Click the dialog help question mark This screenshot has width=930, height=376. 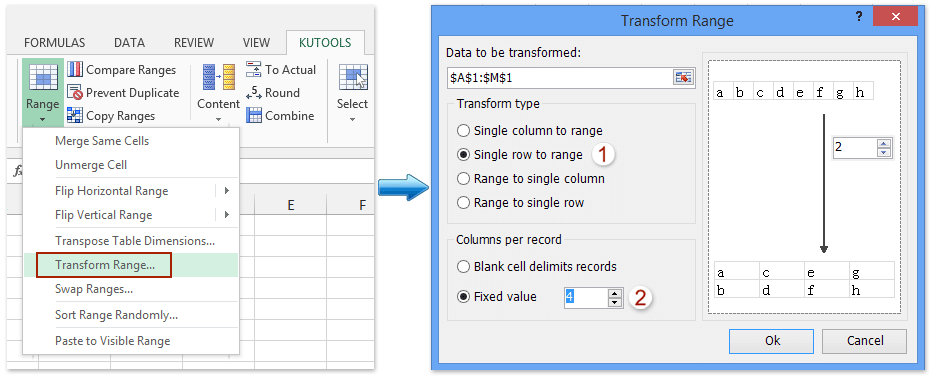click(x=858, y=17)
